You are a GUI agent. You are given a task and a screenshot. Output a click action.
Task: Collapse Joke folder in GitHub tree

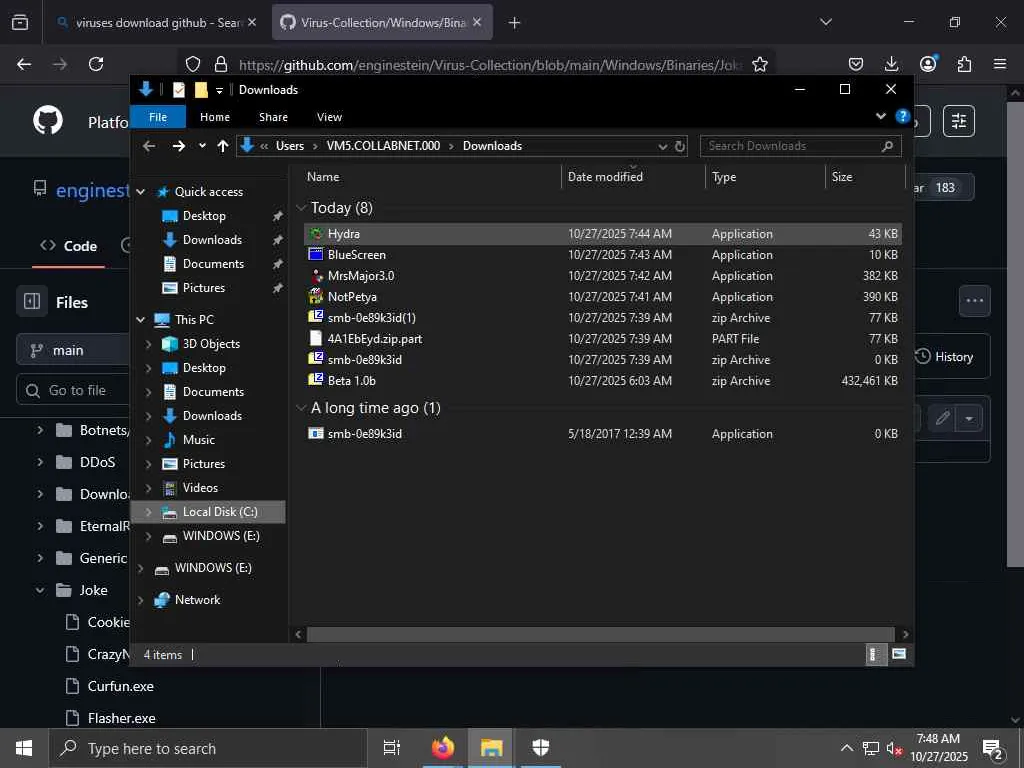40,590
